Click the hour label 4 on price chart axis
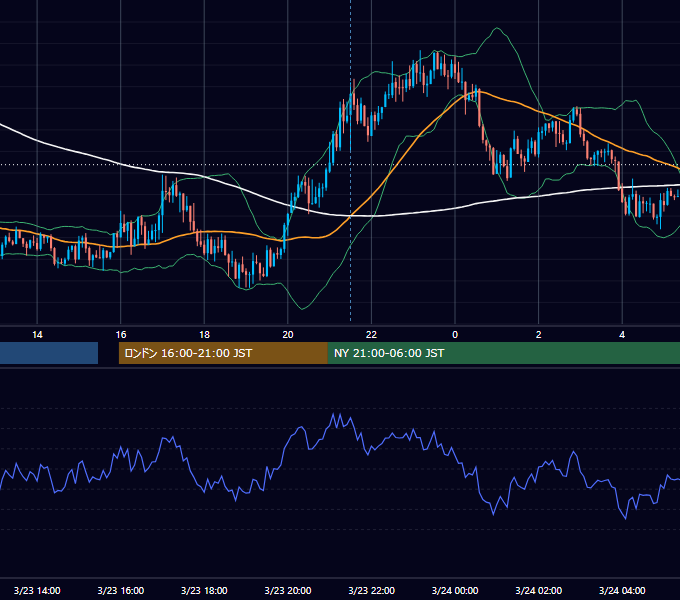The image size is (680, 600). pyautogui.click(x=622, y=335)
